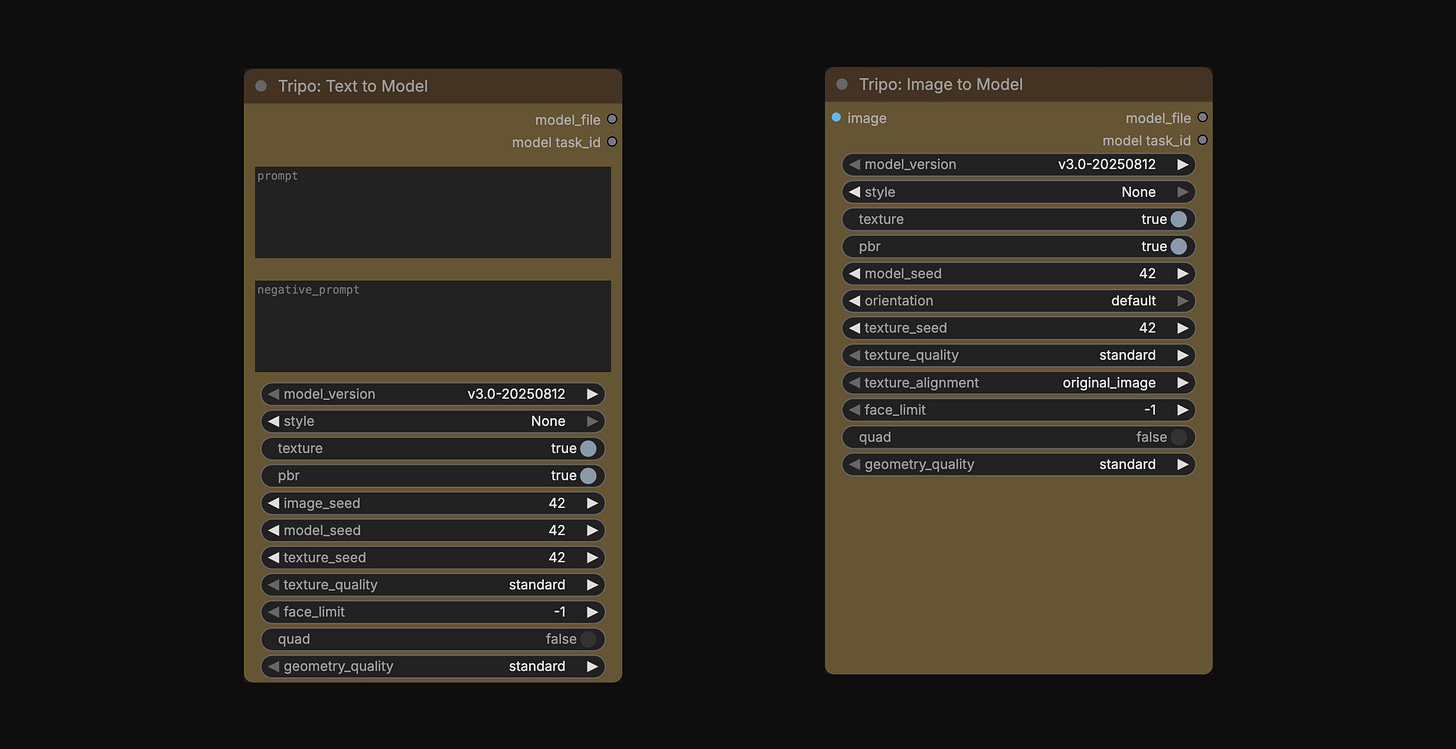
Task: Increase model_seed in Image to Model node
Action: 1183,273
